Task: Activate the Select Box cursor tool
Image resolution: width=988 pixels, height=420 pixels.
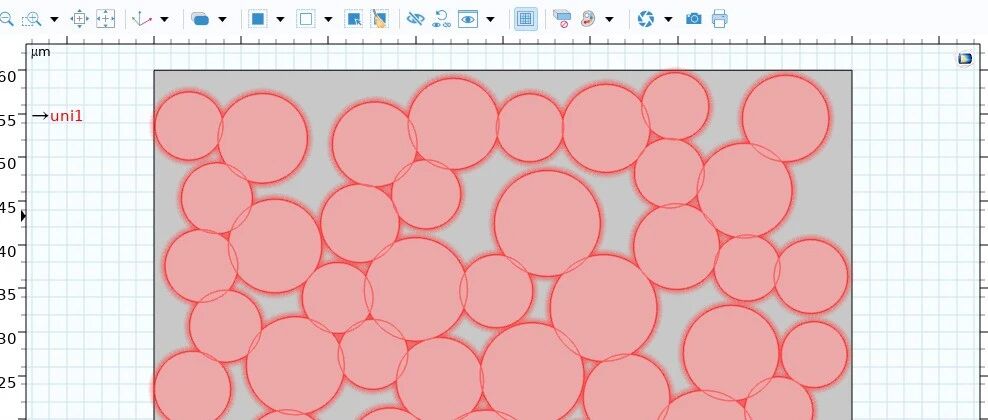Action: tap(354, 19)
